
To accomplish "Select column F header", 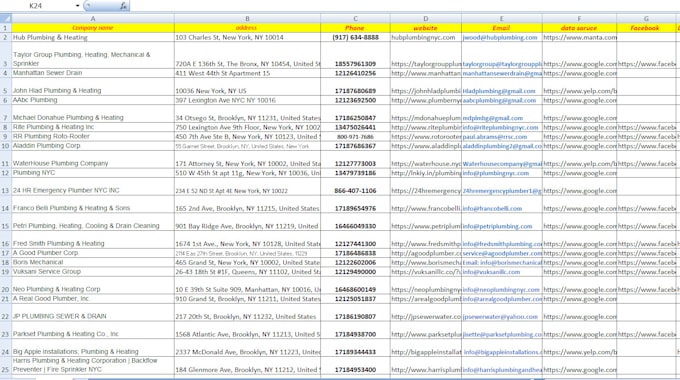I will click(x=579, y=19).
